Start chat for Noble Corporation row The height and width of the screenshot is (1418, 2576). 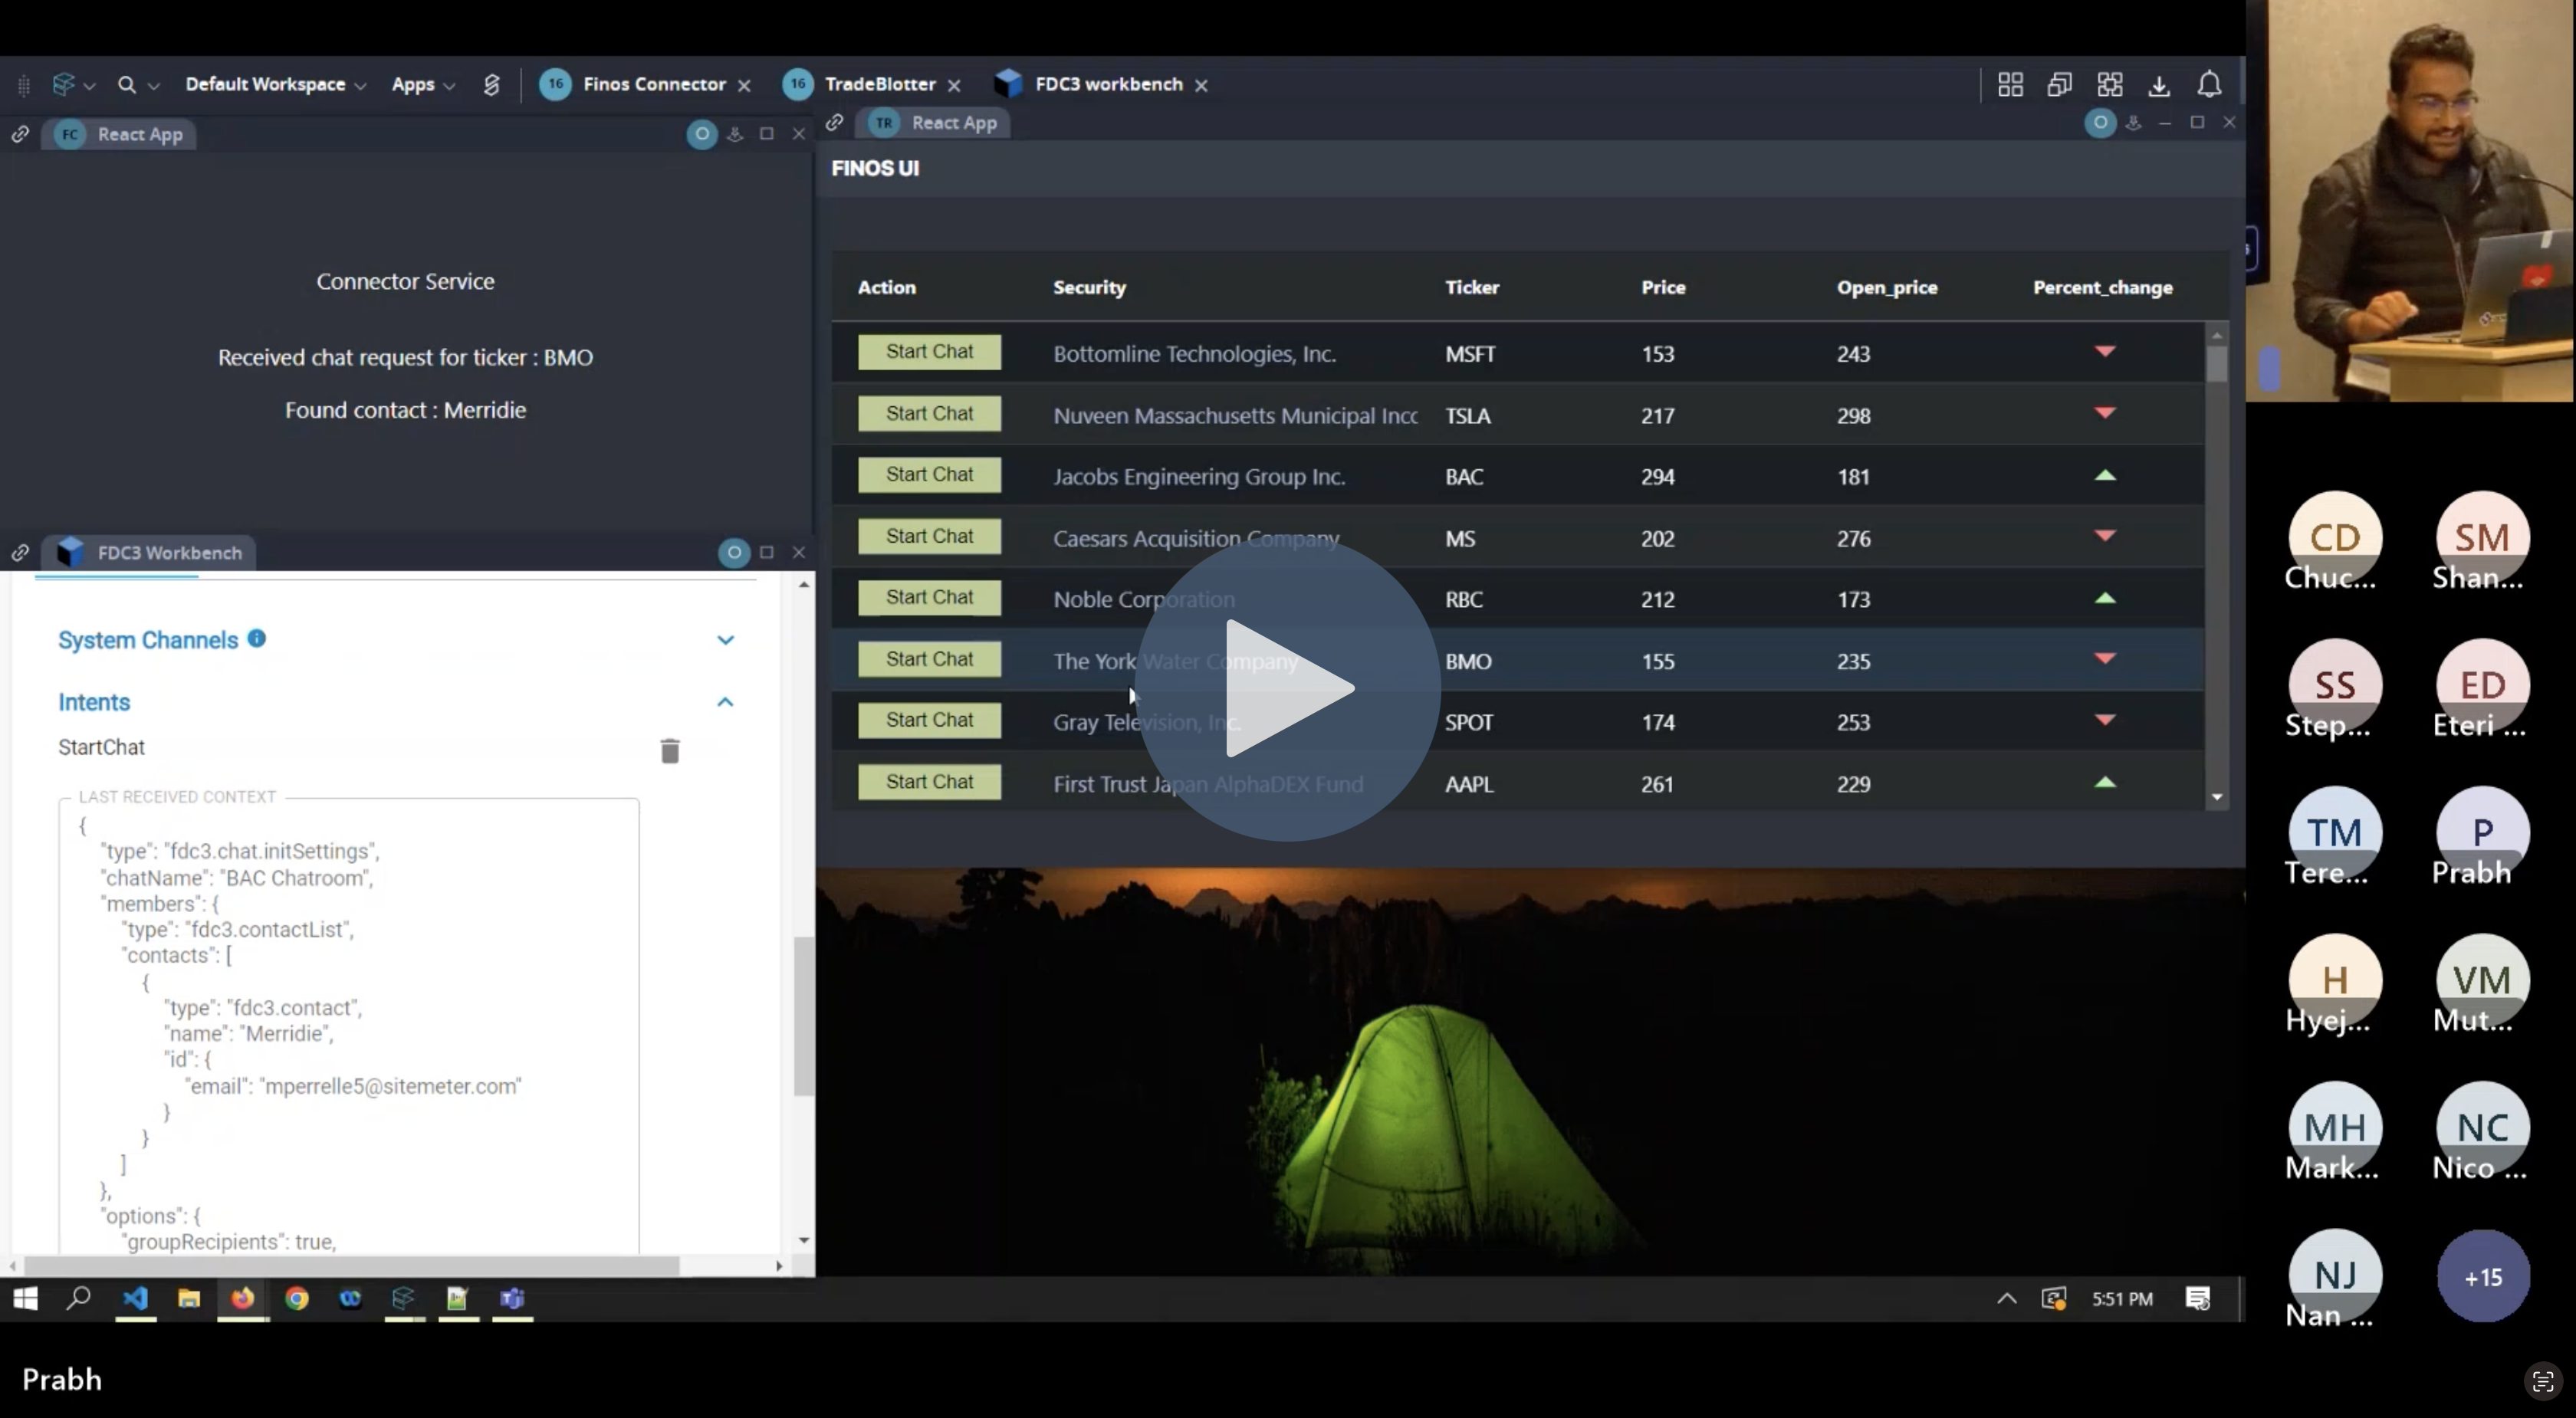(x=929, y=598)
